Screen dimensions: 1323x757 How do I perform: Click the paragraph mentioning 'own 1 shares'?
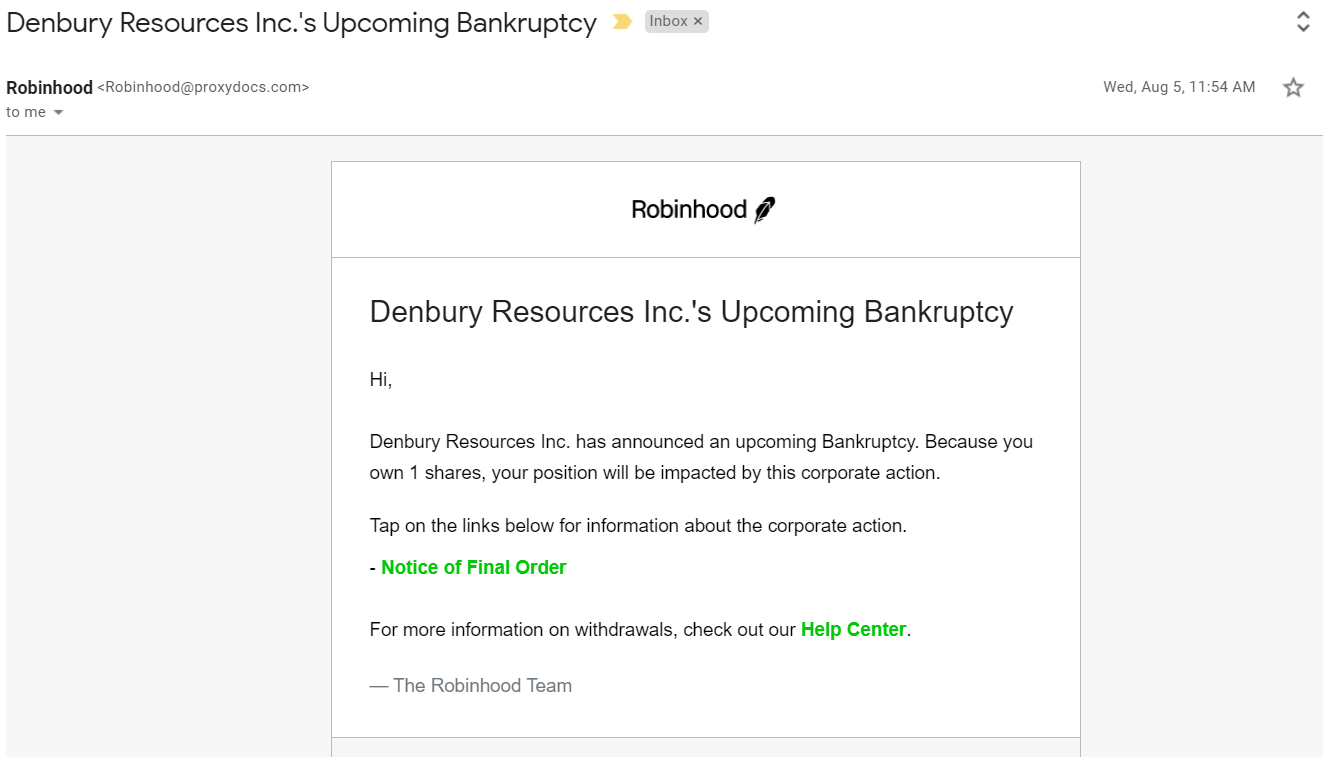point(701,457)
